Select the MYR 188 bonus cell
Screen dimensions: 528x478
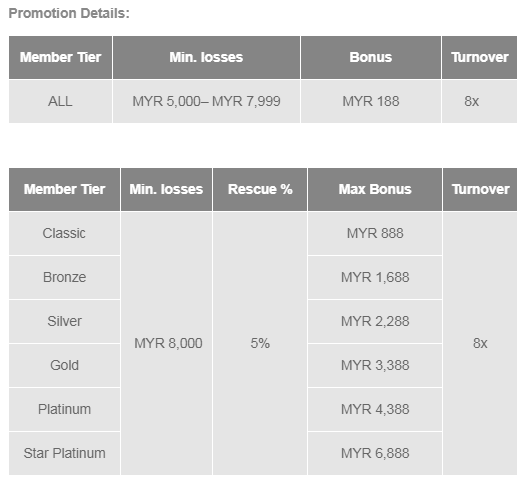tap(371, 101)
